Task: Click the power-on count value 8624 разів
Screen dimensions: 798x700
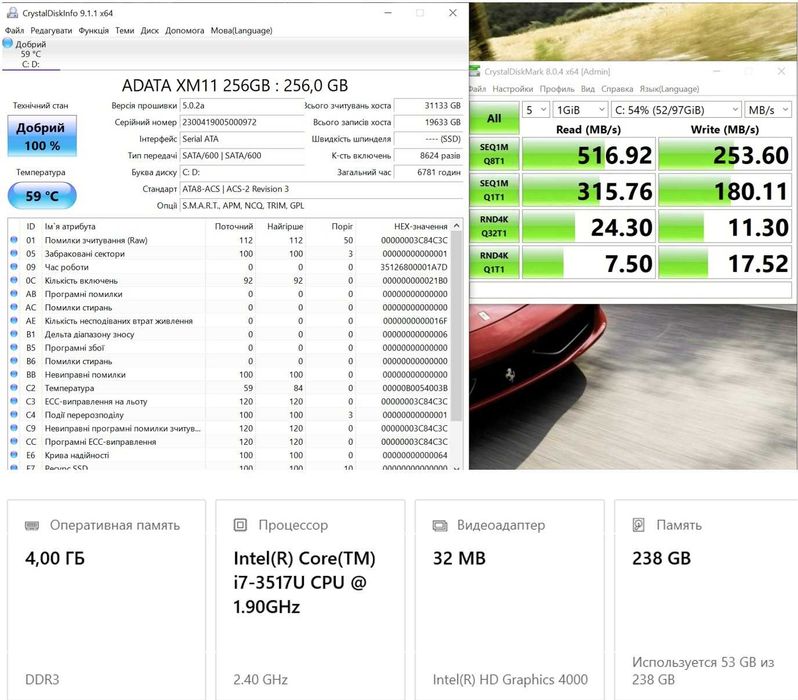Action: 428,156
